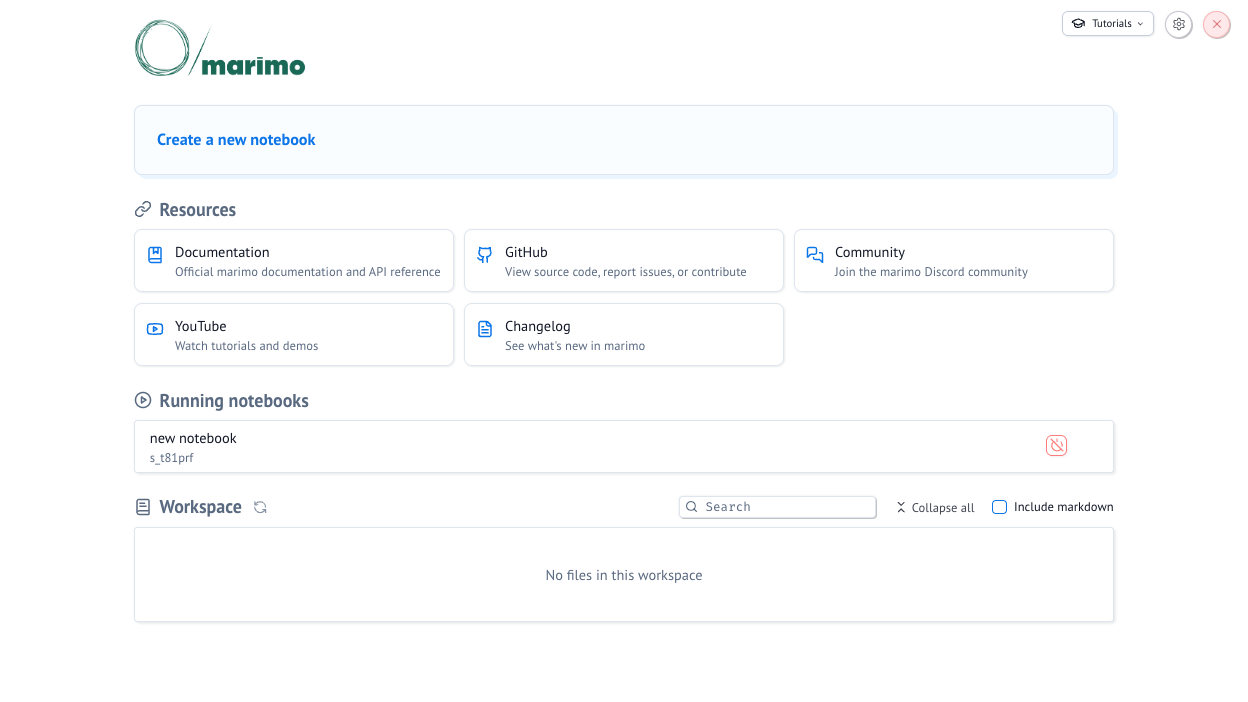Click the Changelog file icon
The image size is (1248, 702).
pyautogui.click(x=485, y=329)
